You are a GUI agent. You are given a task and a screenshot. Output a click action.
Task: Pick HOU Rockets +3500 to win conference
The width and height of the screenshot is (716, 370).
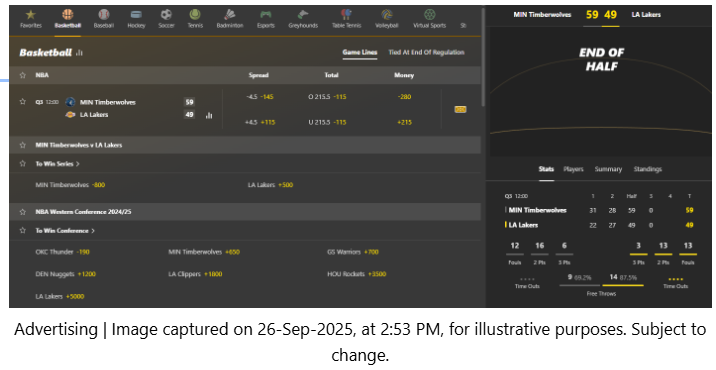click(356, 274)
